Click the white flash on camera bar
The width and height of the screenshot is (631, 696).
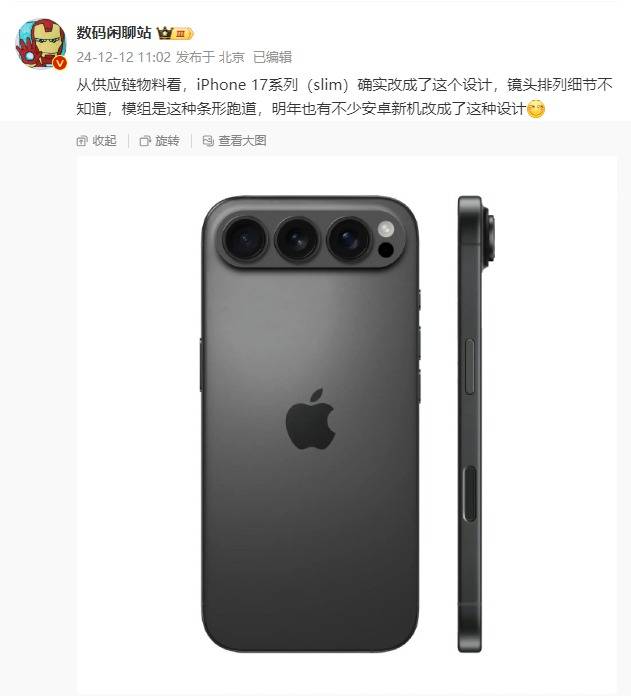386,229
